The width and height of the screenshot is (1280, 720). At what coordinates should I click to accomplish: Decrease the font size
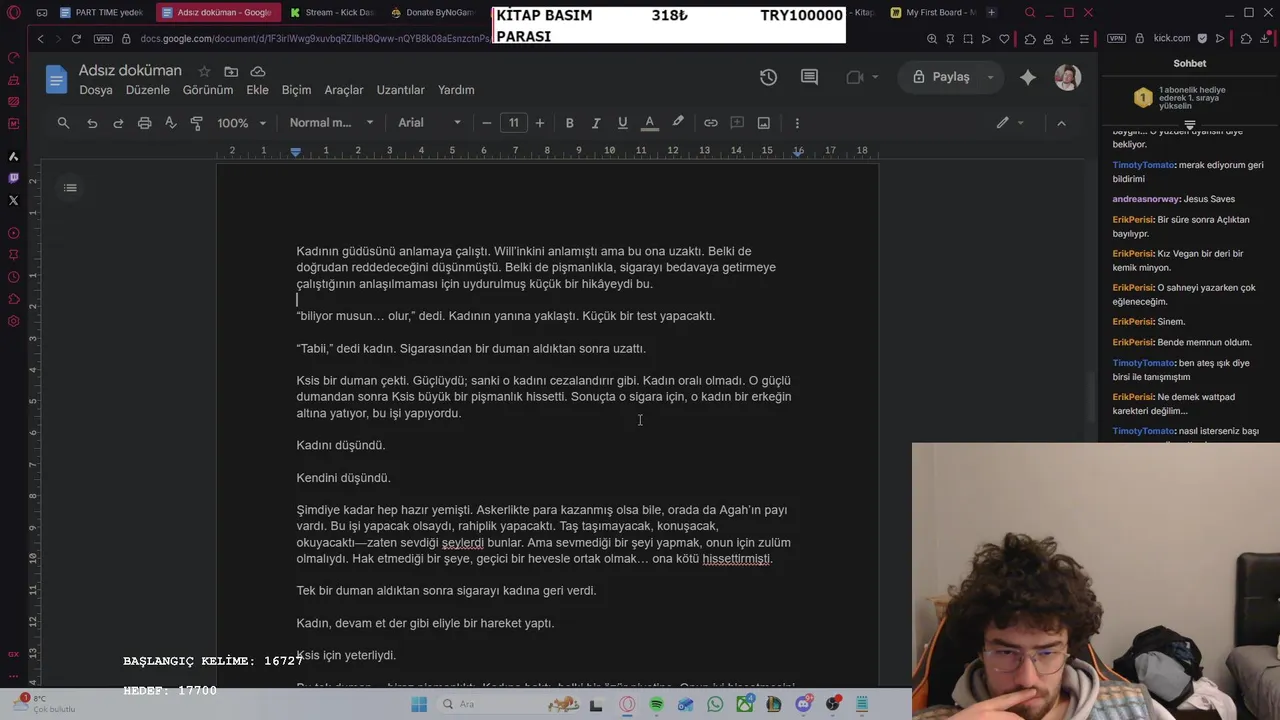point(487,123)
